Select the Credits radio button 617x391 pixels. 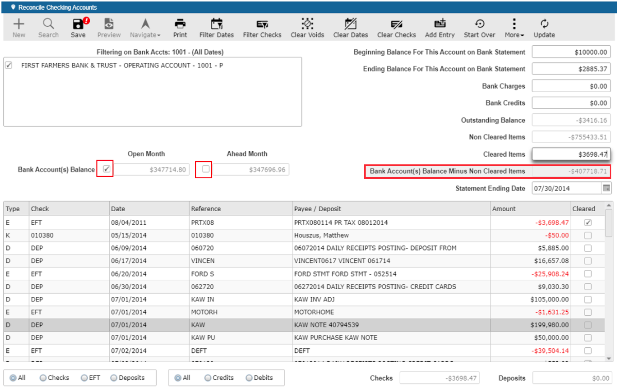pos(208,378)
